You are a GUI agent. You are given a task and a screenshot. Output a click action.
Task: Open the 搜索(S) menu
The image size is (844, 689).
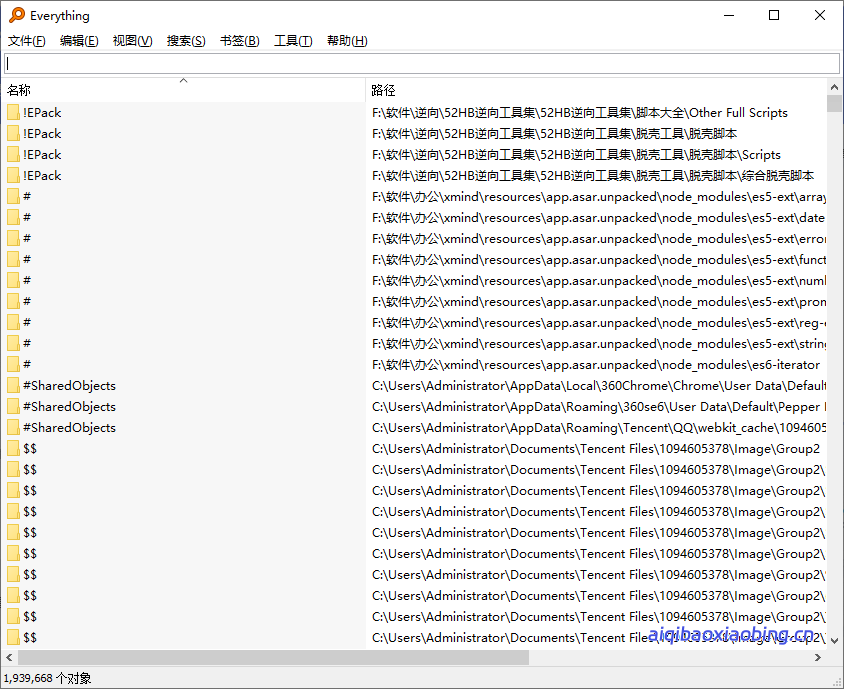[x=186, y=41]
